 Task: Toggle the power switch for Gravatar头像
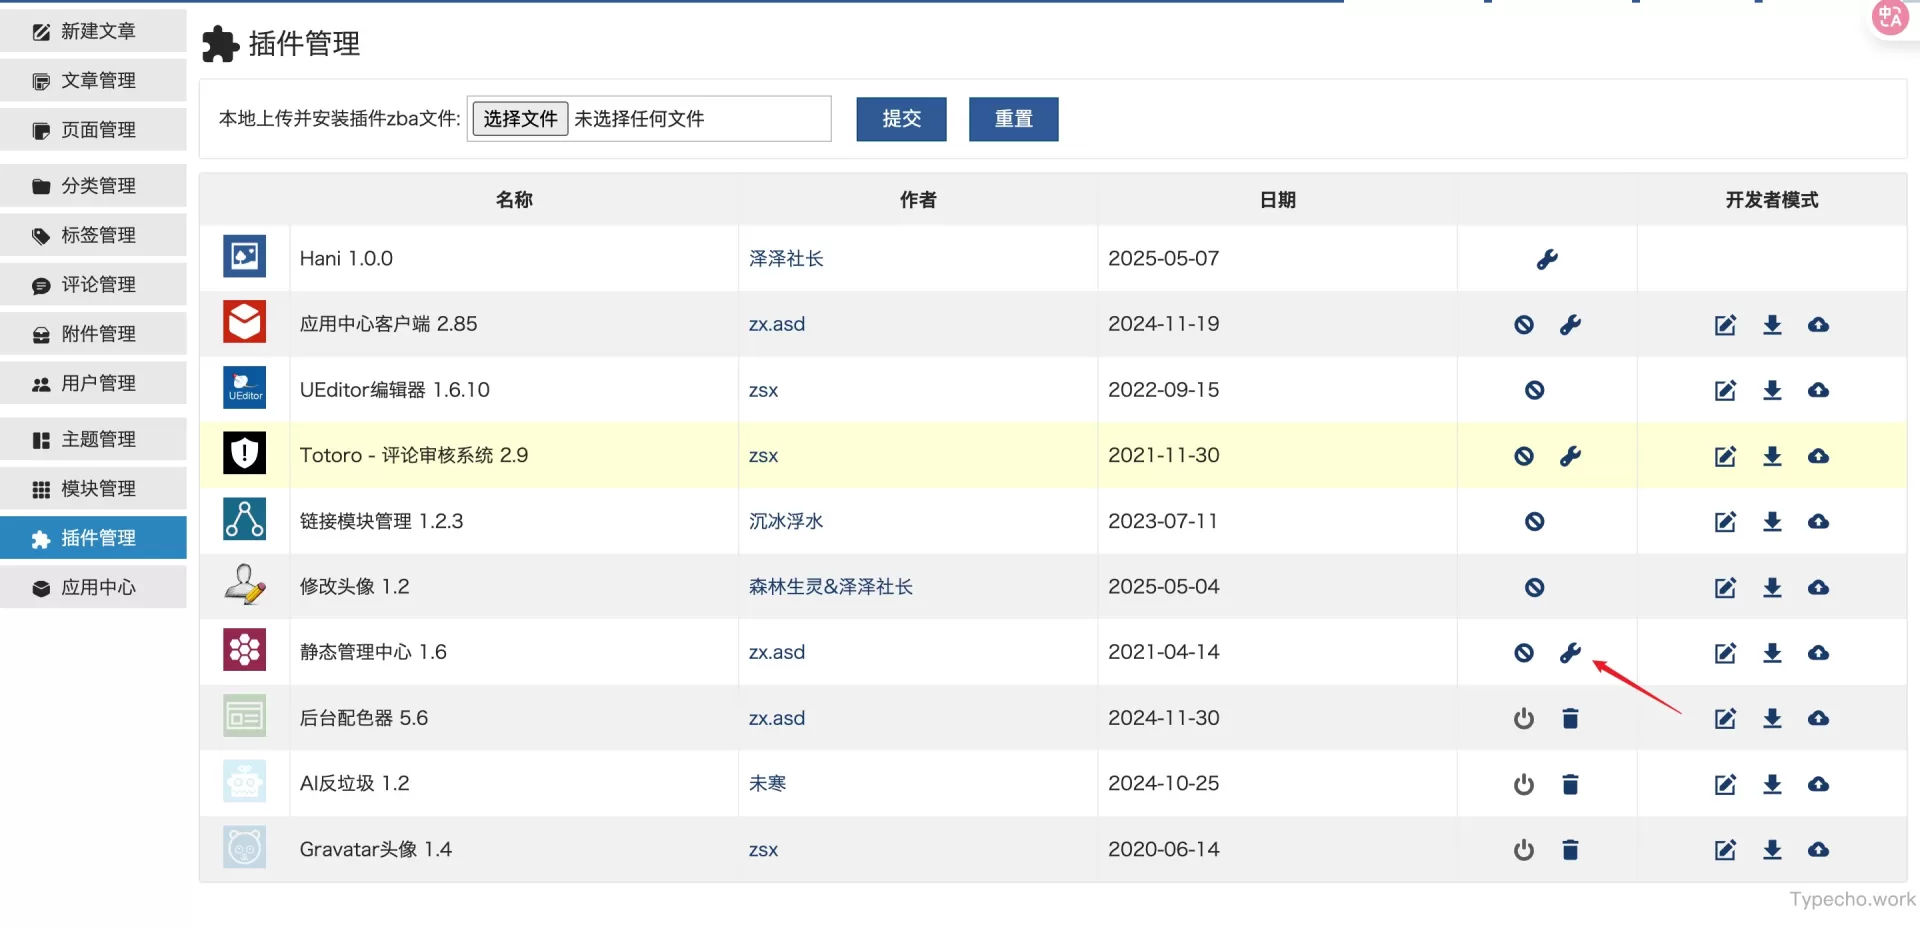click(x=1523, y=849)
